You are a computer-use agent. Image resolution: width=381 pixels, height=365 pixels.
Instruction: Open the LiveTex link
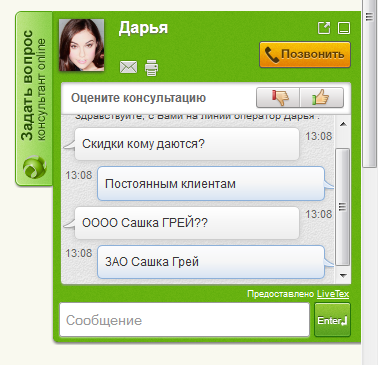(333, 294)
